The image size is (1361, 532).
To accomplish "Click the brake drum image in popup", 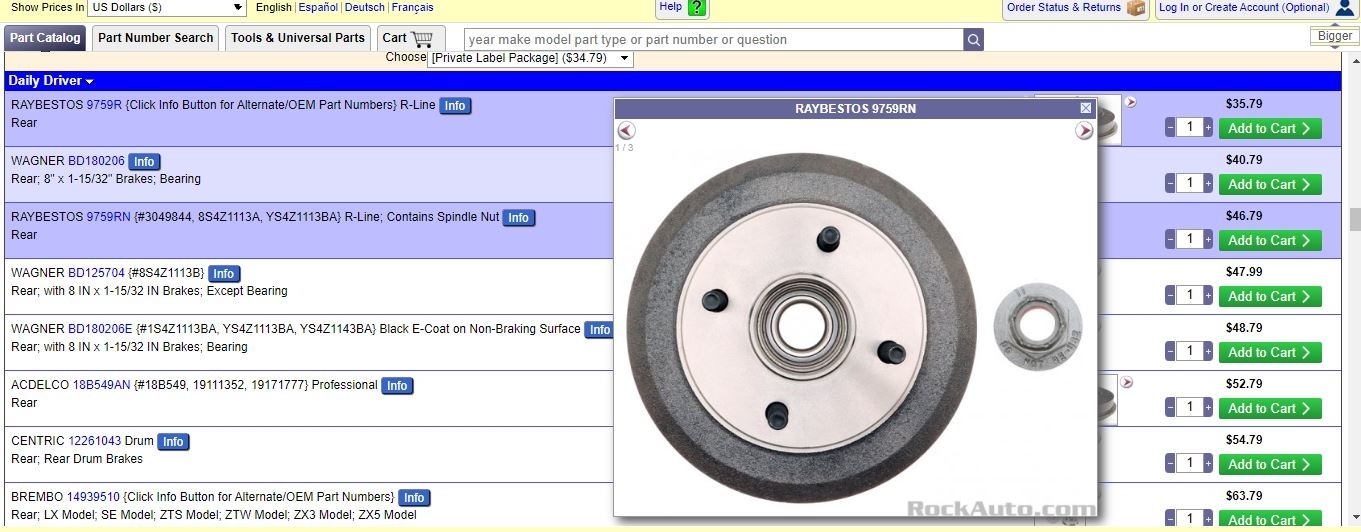I will point(802,328).
